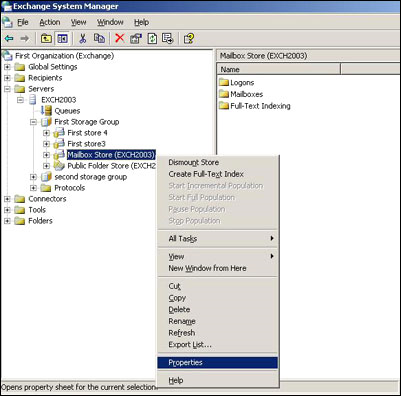Click the Back arrow toolbar icon

(x=9, y=39)
